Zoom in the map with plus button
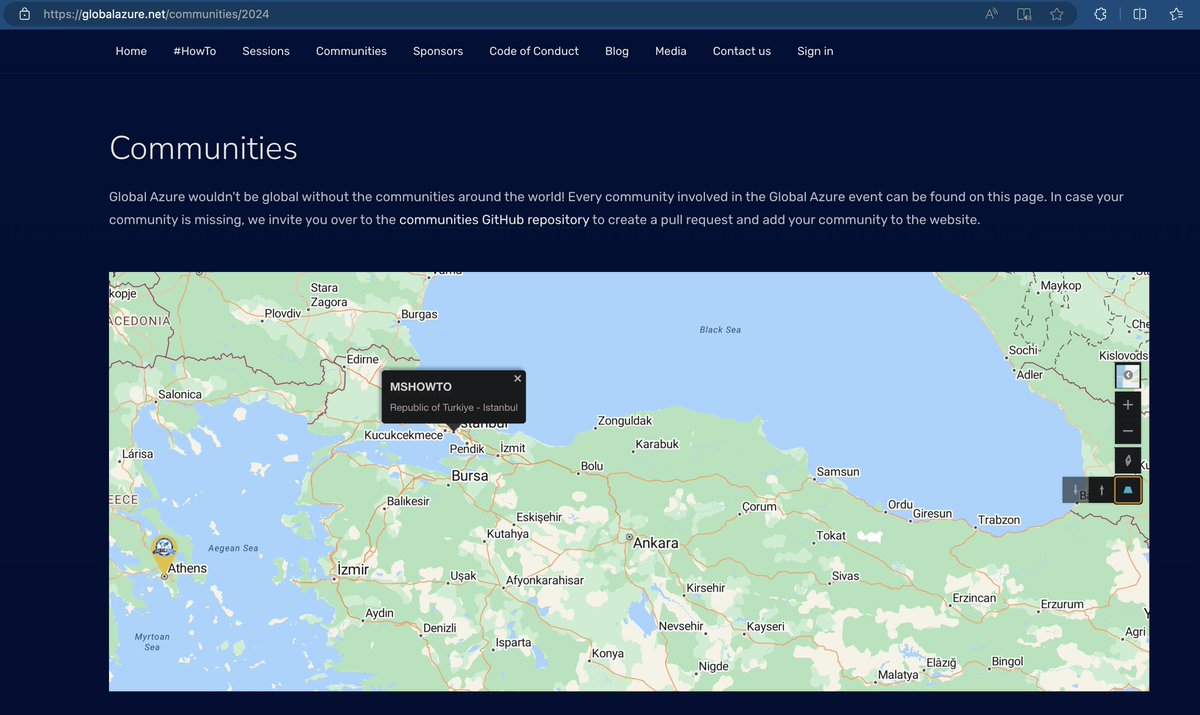 click(1128, 405)
